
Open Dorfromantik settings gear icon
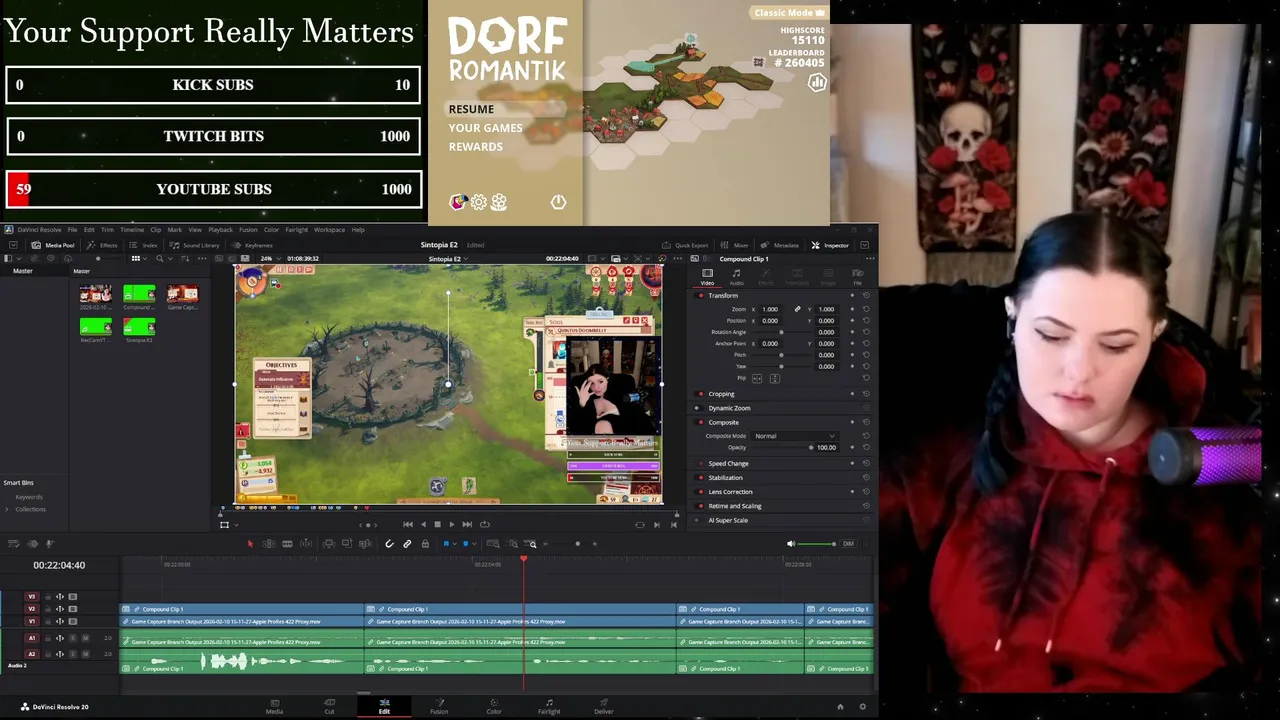coord(479,202)
